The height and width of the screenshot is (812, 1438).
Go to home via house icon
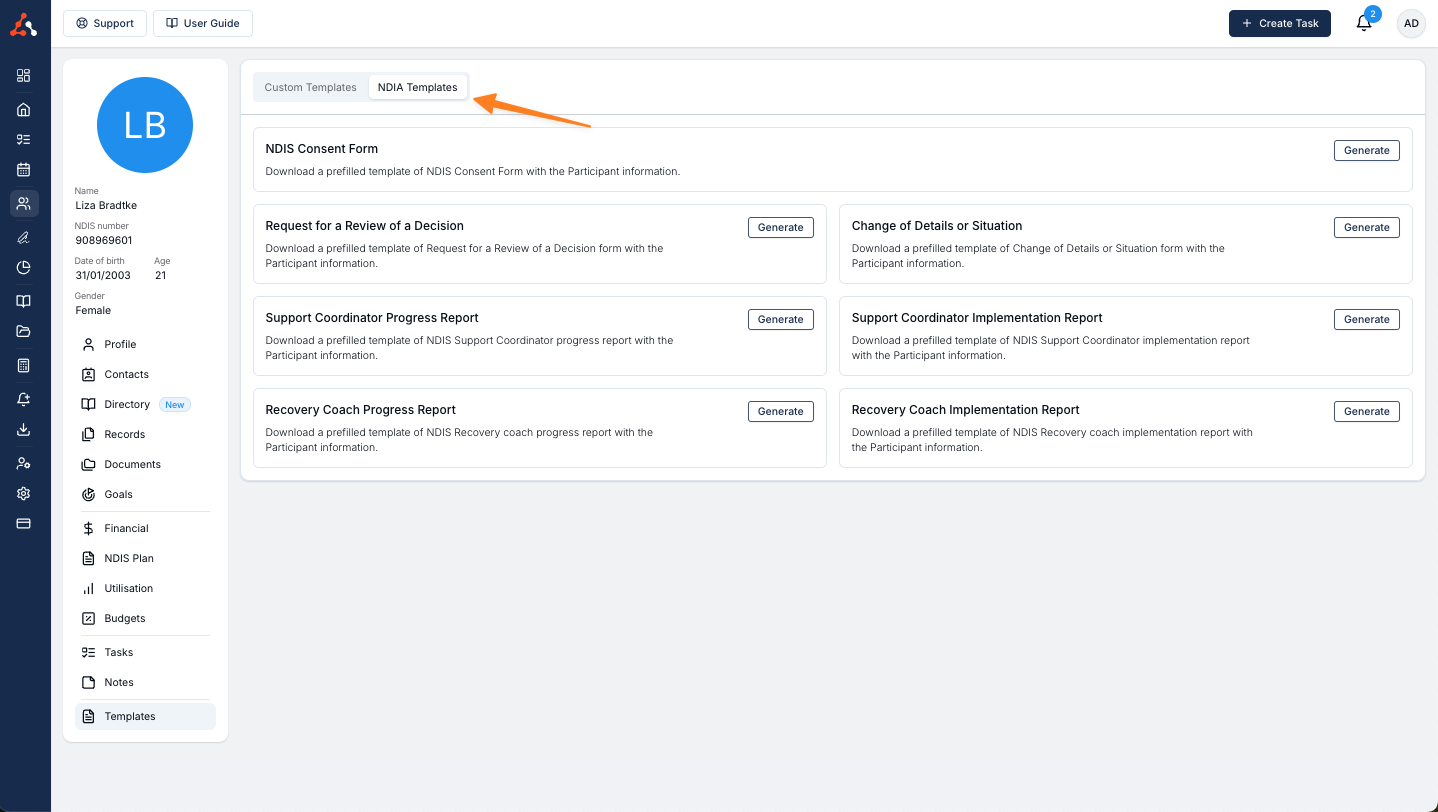point(24,110)
